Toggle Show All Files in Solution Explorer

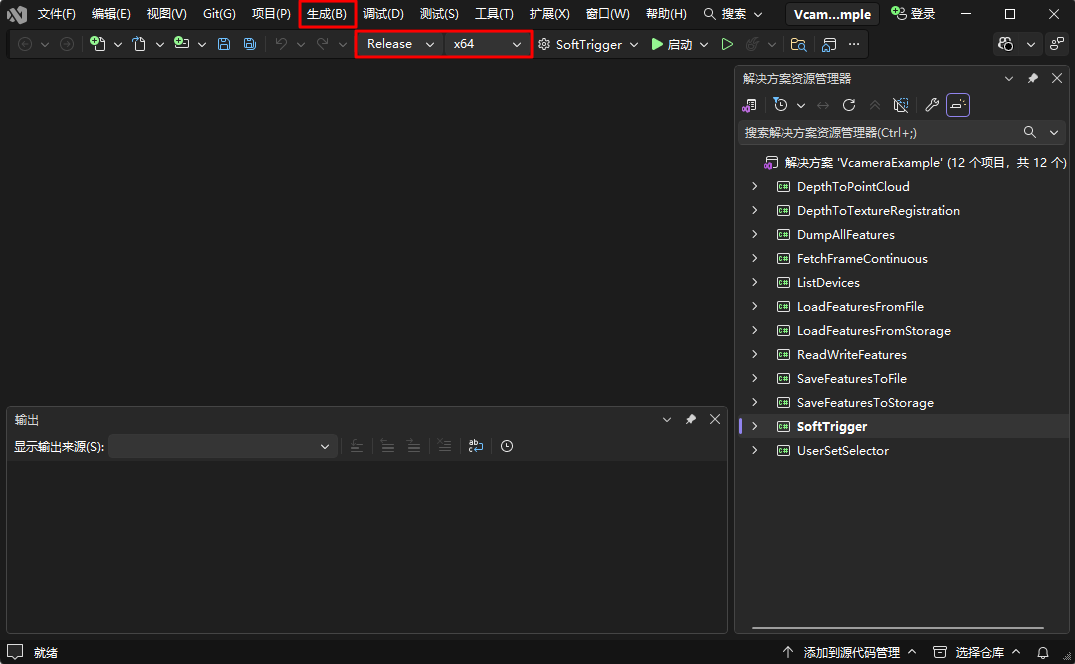tap(901, 105)
